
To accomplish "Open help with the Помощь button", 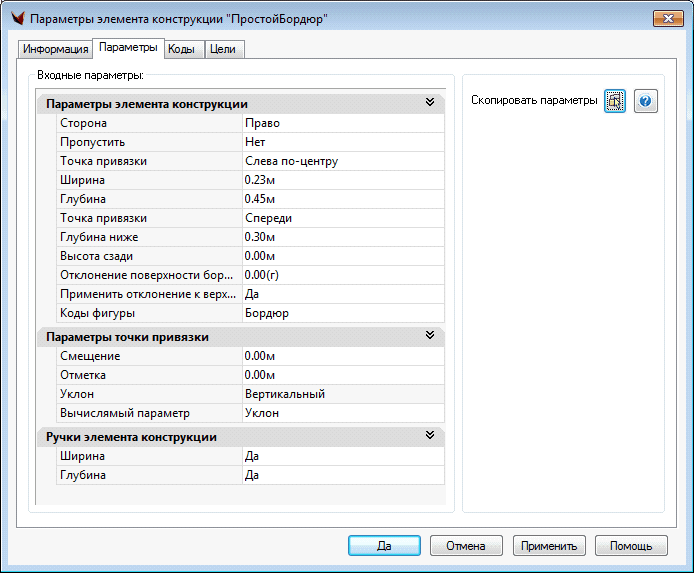I will (630, 546).
